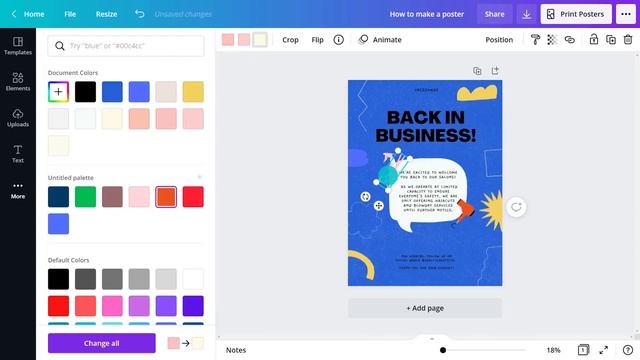Select the red swatch in Untitled palette

tap(193, 197)
